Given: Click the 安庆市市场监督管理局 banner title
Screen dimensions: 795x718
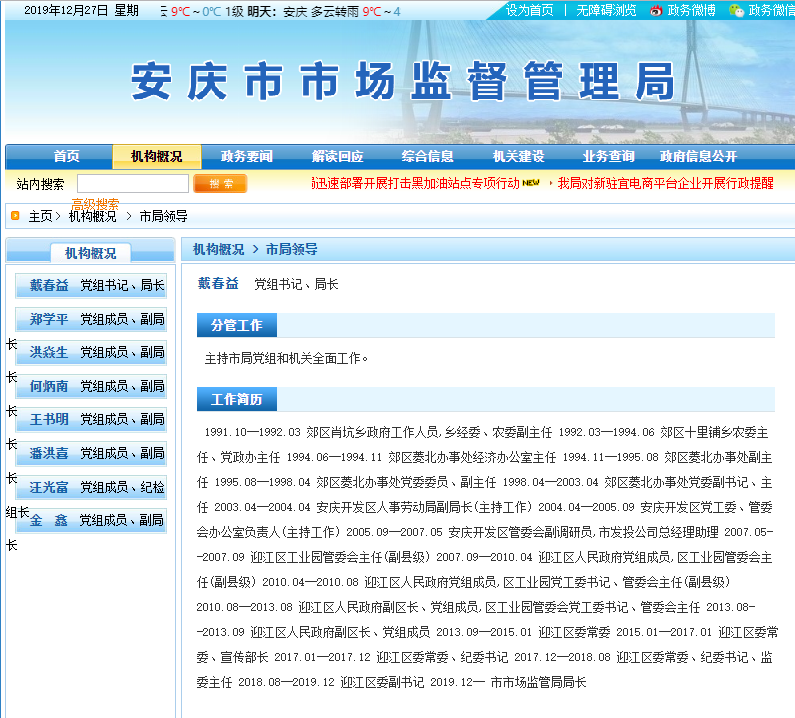Looking at the screenshot, I should 403,81.
